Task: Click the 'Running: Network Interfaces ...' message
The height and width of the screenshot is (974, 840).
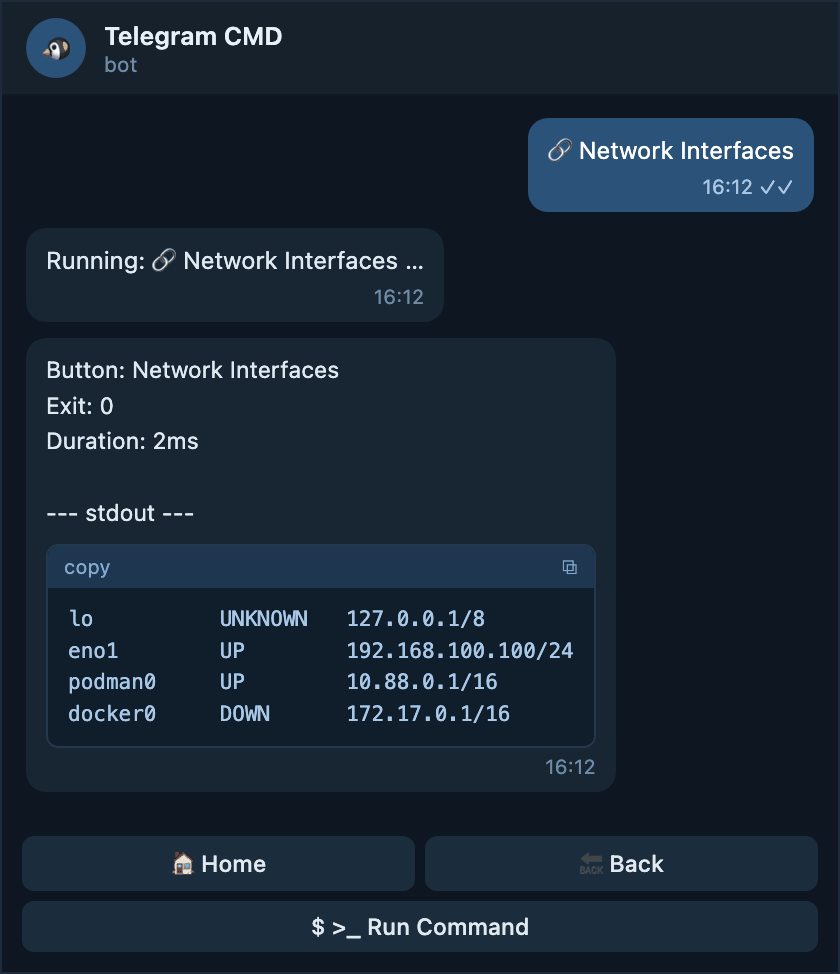Action: (x=235, y=275)
